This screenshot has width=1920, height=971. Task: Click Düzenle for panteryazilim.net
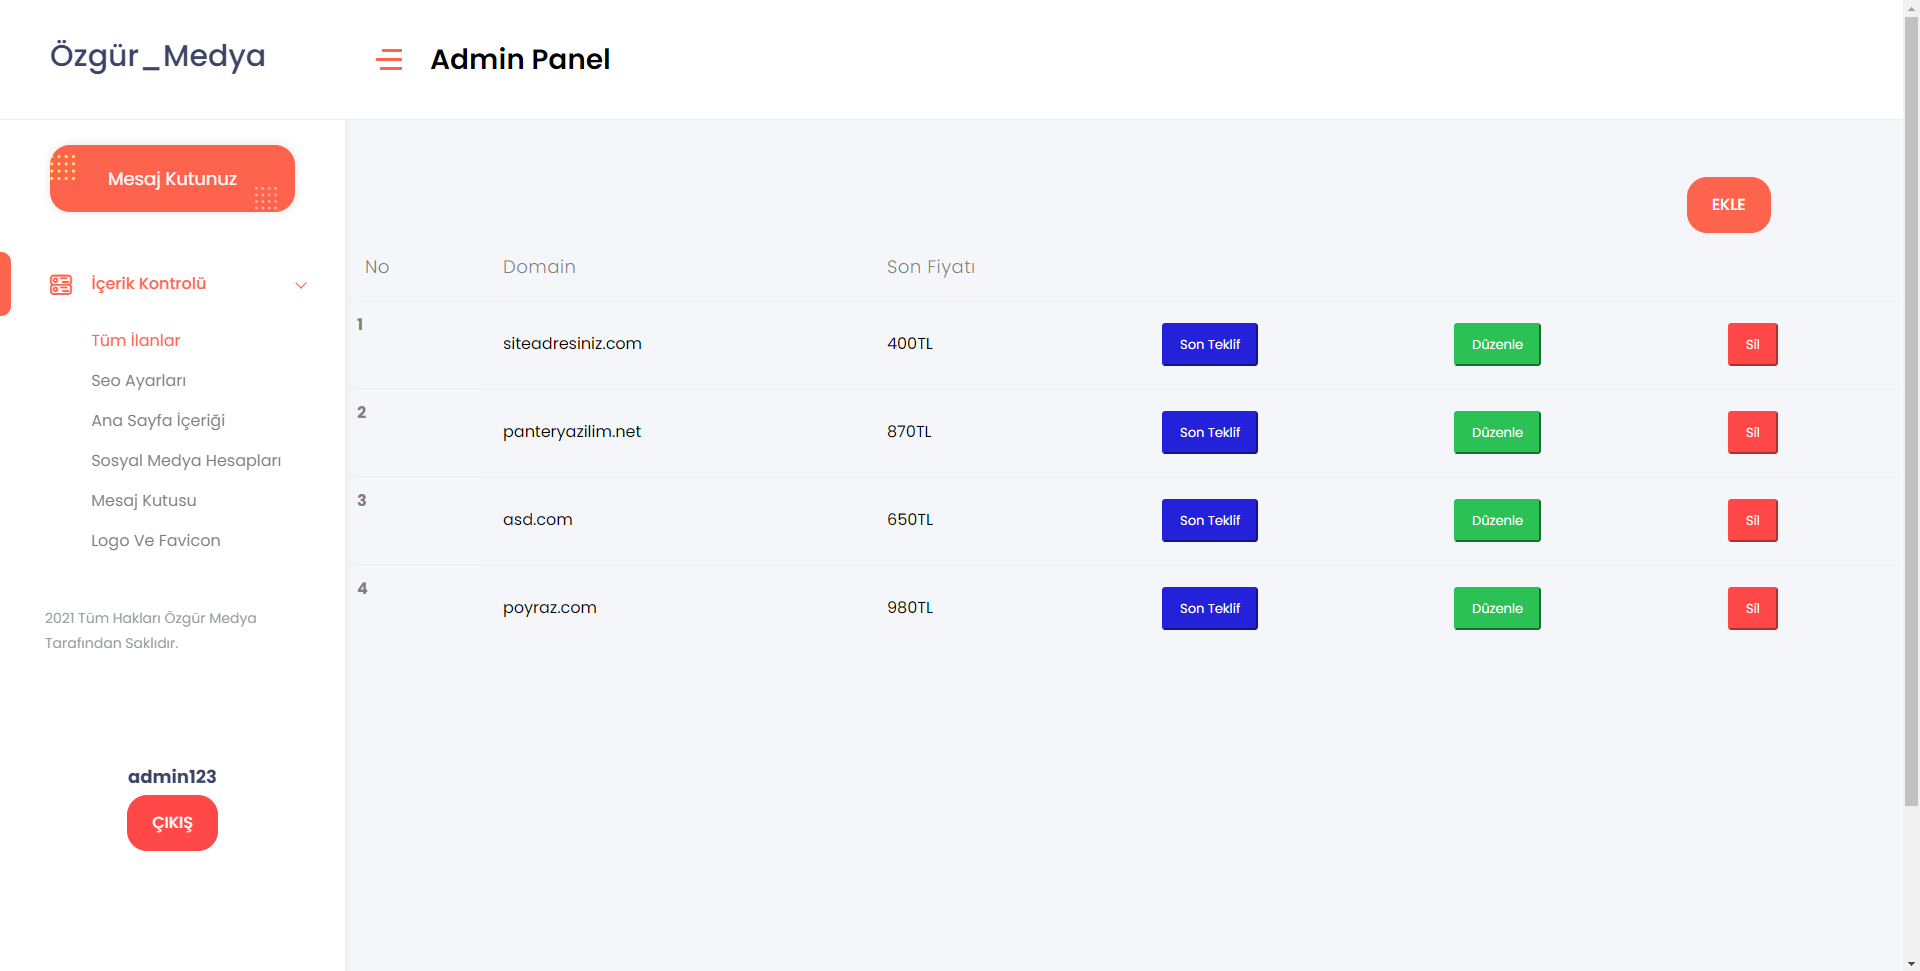pyautogui.click(x=1497, y=432)
